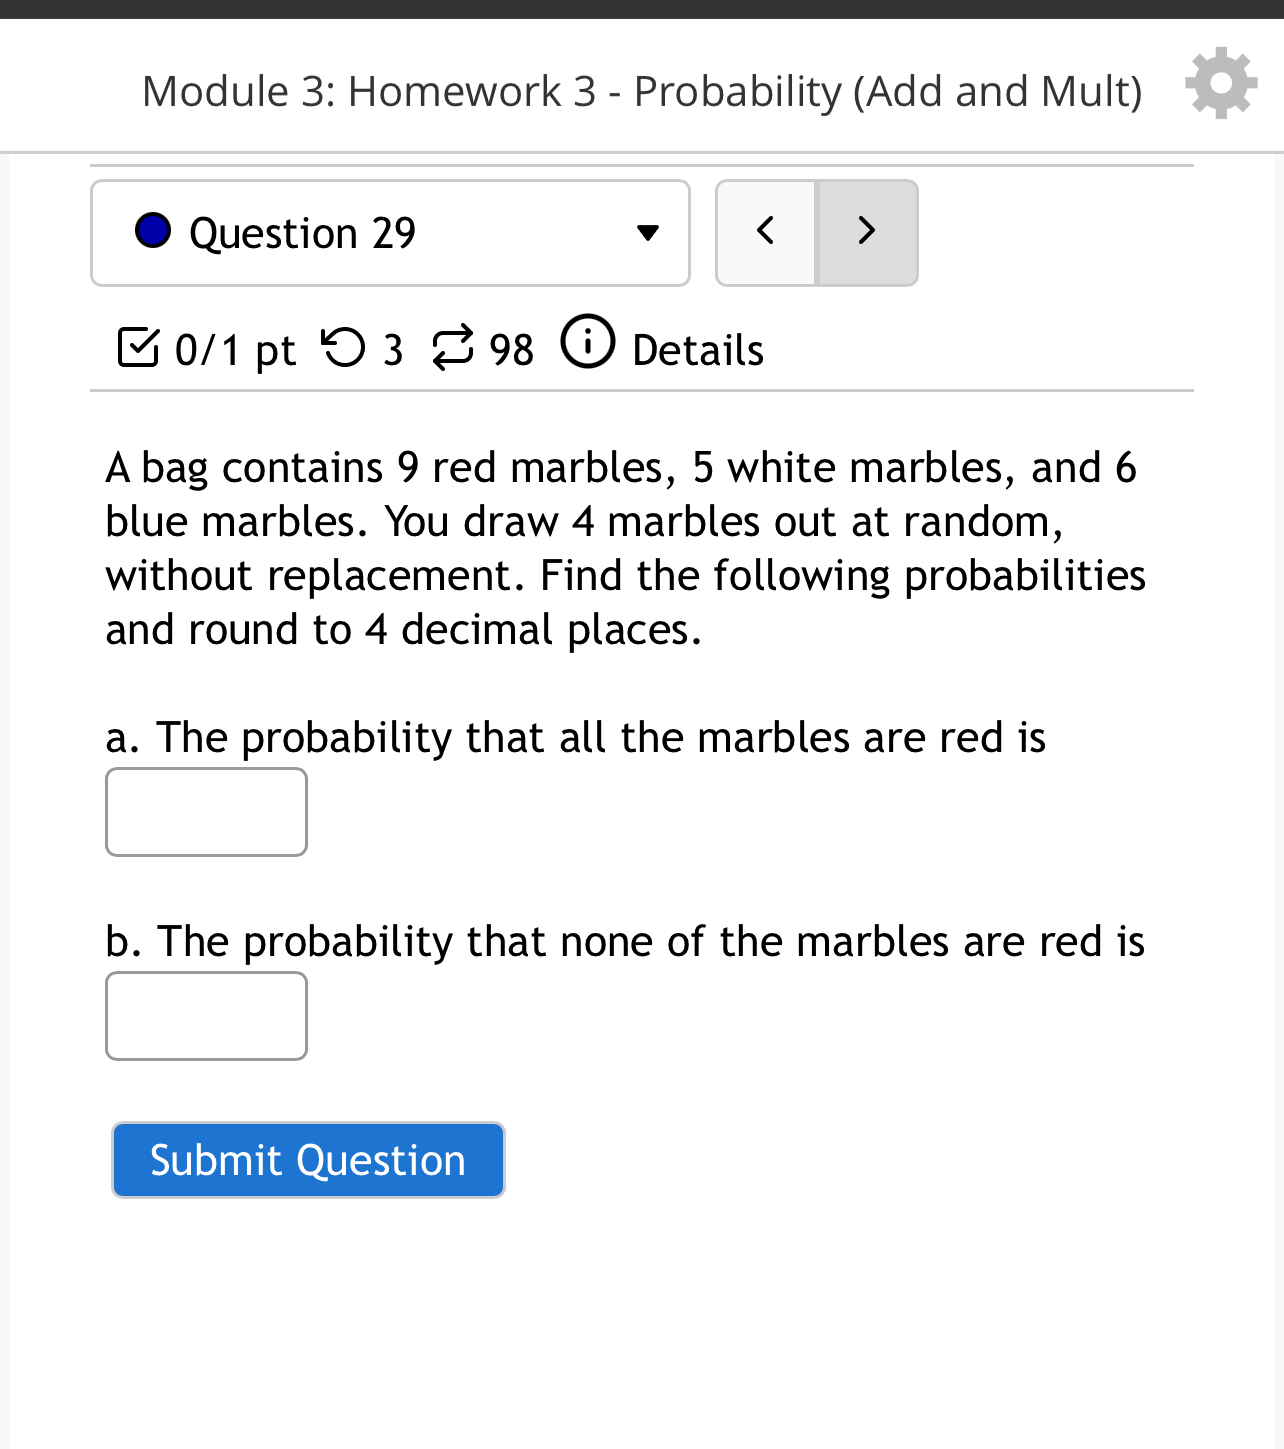Click inside the answer box for part b
The width and height of the screenshot is (1284, 1449).
206,1016
